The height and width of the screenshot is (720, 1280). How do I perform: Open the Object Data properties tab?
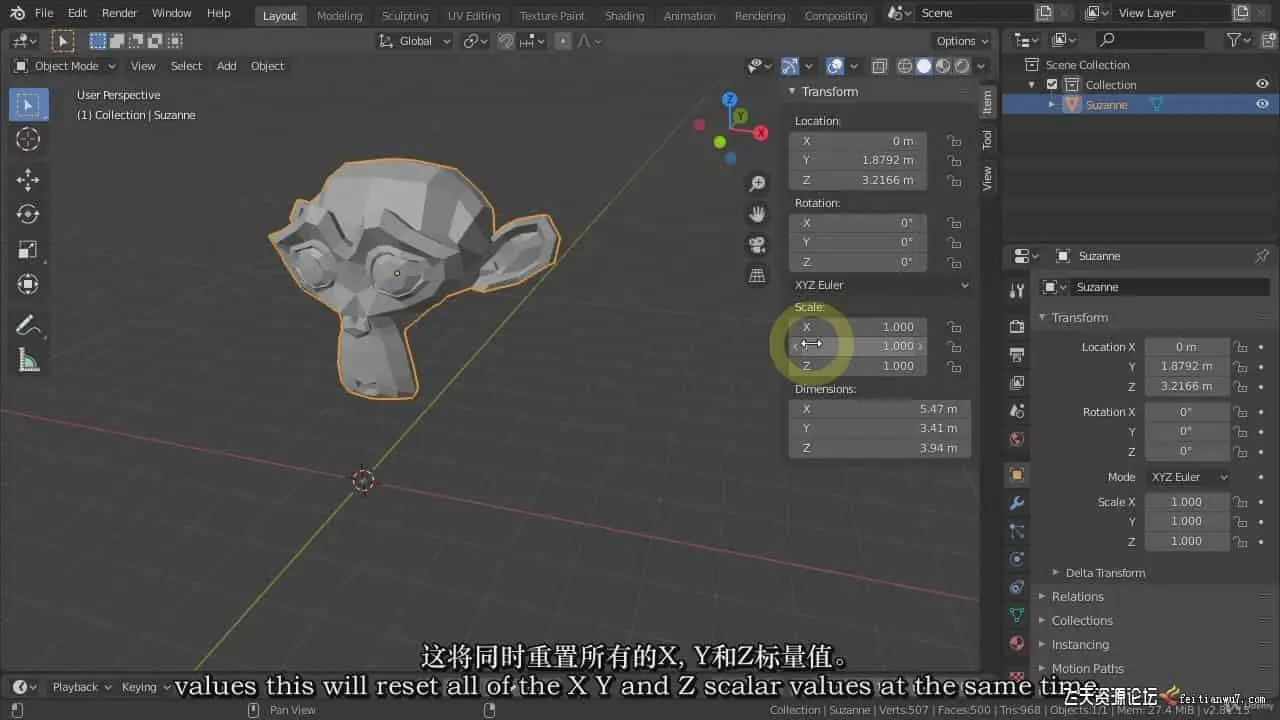tap(1017, 615)
